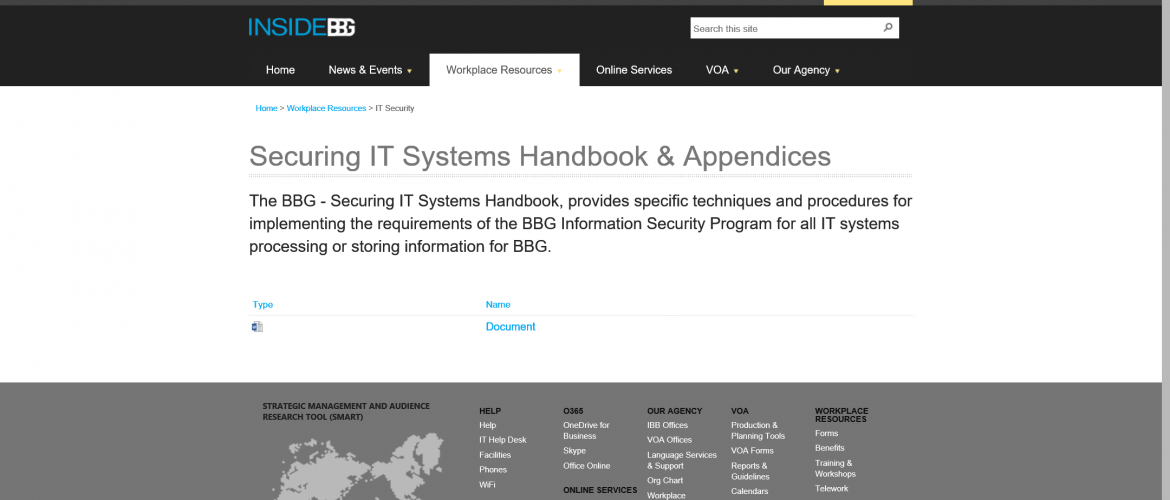This screenshot has height=500, width=1170.
Task: Open the Skype footer link
Action: (575, 451)
